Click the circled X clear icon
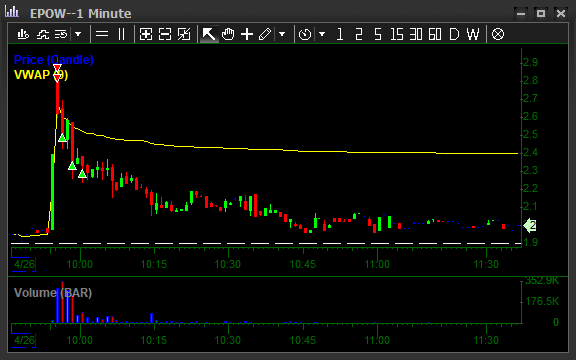The height and width of the screenshot is (360, 576). pos(498,34)
